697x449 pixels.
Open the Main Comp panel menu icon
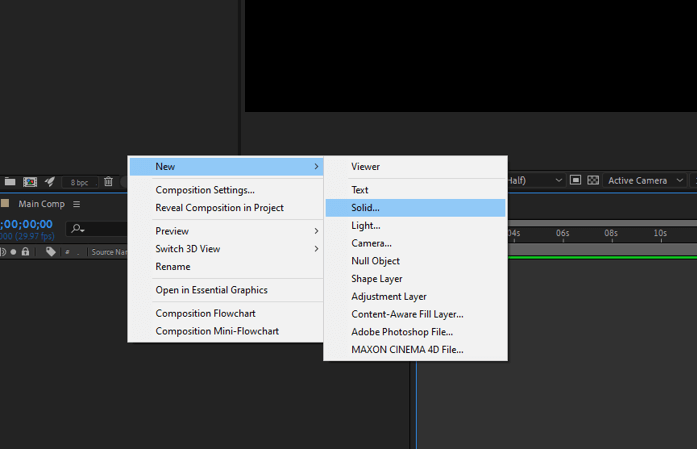(x=76, y=204)
